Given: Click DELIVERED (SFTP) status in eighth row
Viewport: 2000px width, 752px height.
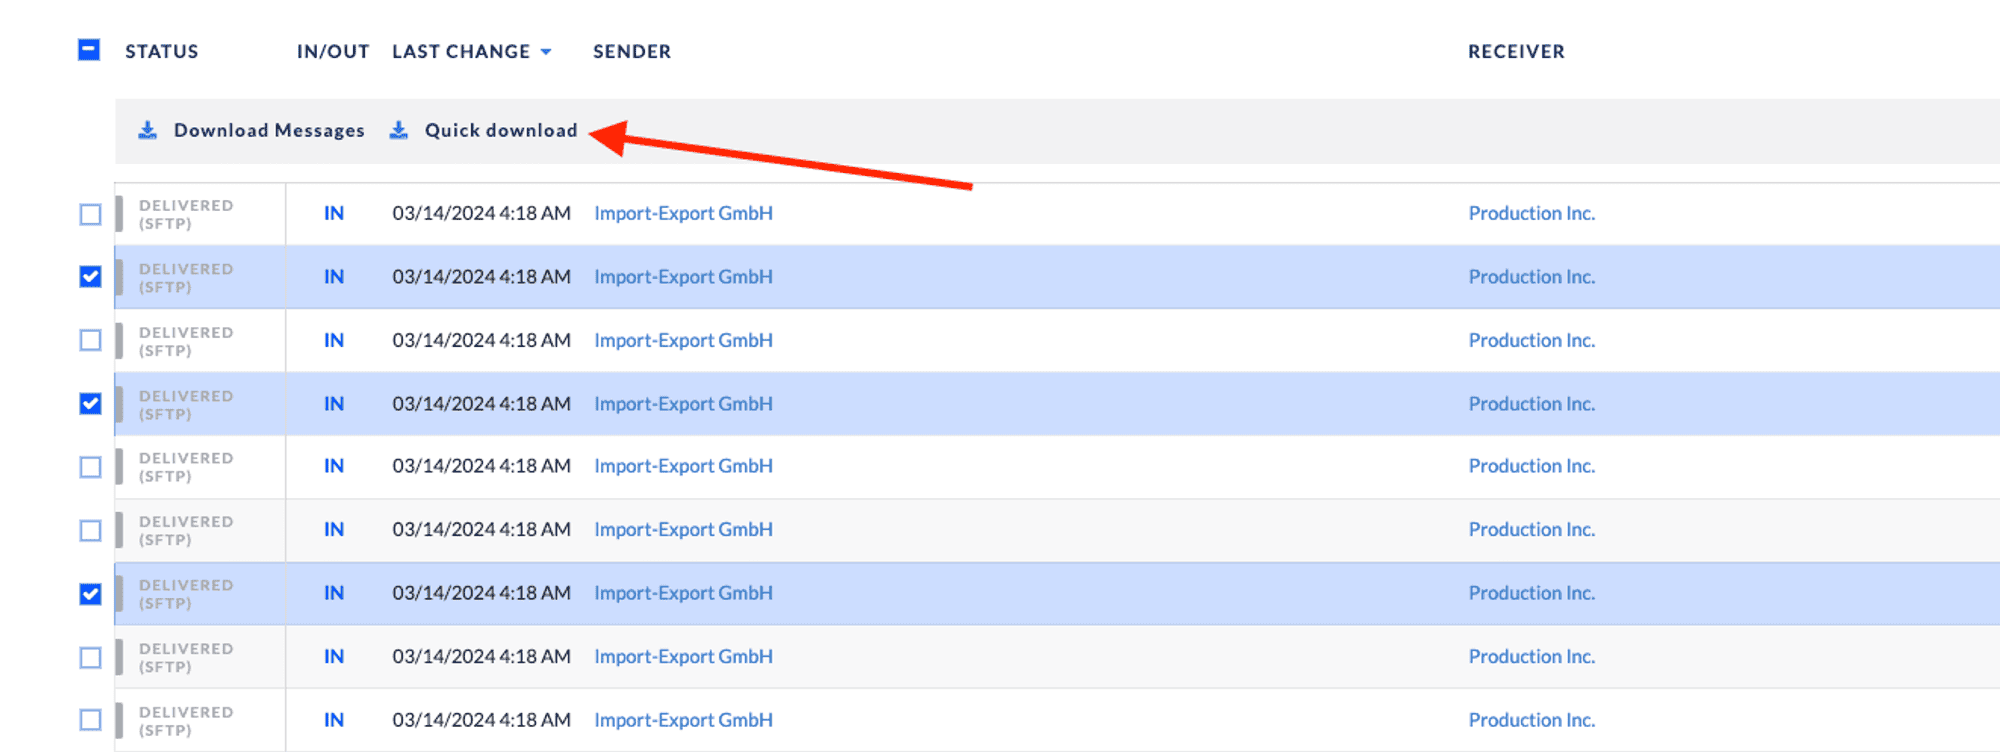Looking at the screenshot, I should (186, 657).
